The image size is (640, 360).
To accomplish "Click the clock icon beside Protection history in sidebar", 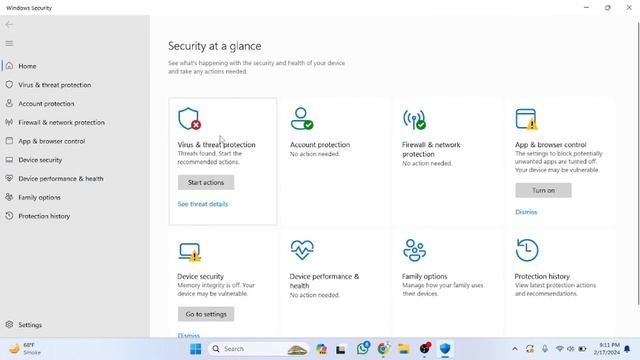I will pyautogui.click(x=9, y=216).
